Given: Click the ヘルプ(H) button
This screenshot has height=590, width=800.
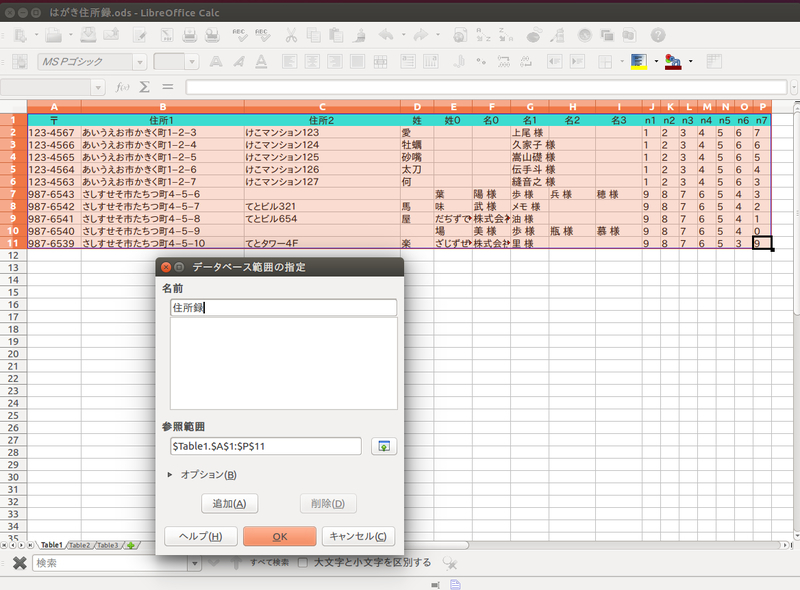Looking at the screenshot, I should pyautogui.click(x=201, y=536).
